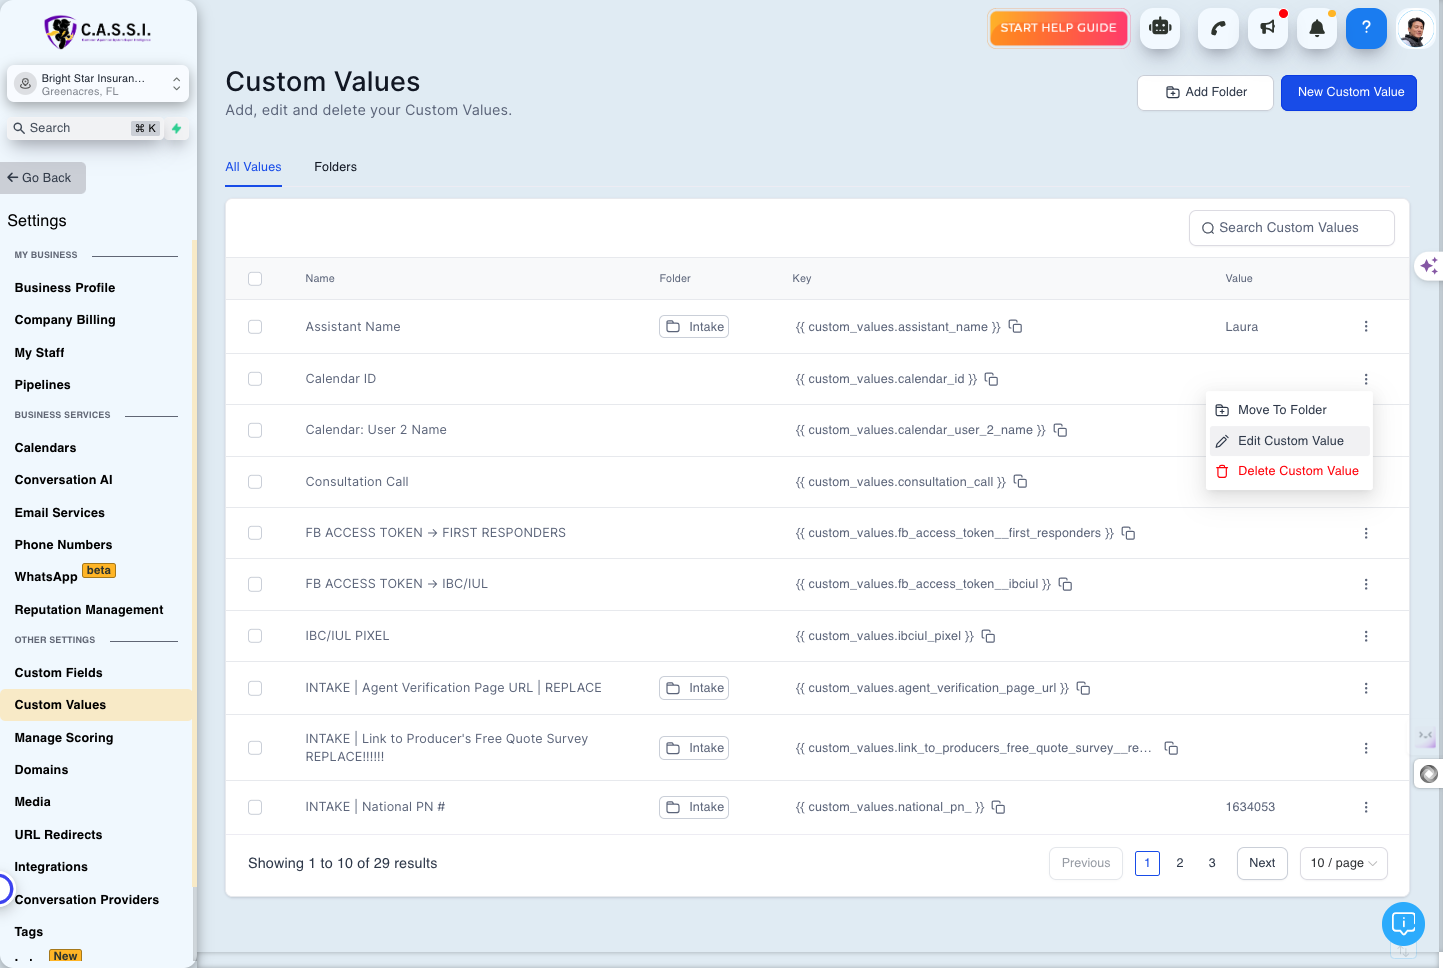The image size is (1443, 968).
Task: Open the chat support bubble icon
Action: tap(1403, 923)
